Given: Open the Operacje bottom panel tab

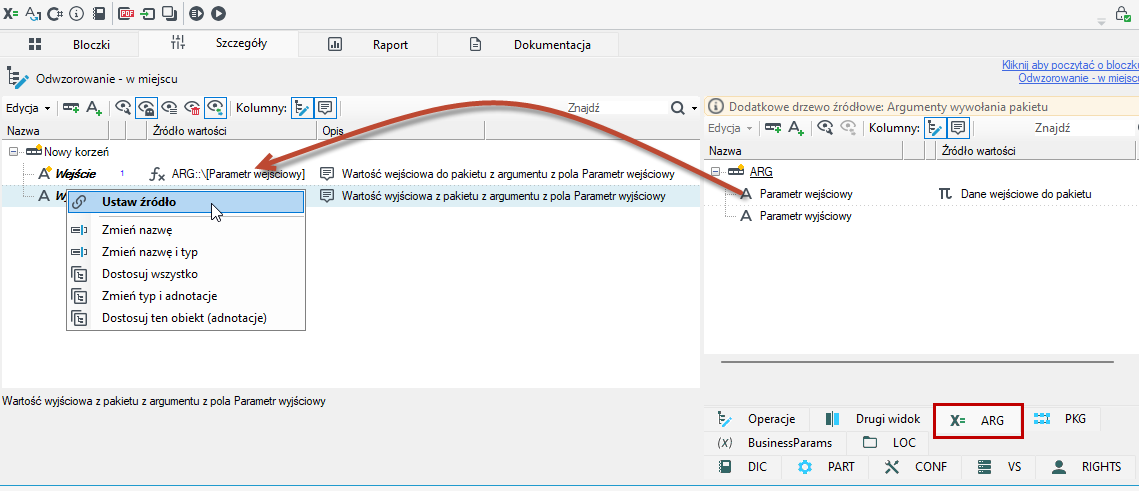Looking at the screenshot, I should (x=758, y=419).
